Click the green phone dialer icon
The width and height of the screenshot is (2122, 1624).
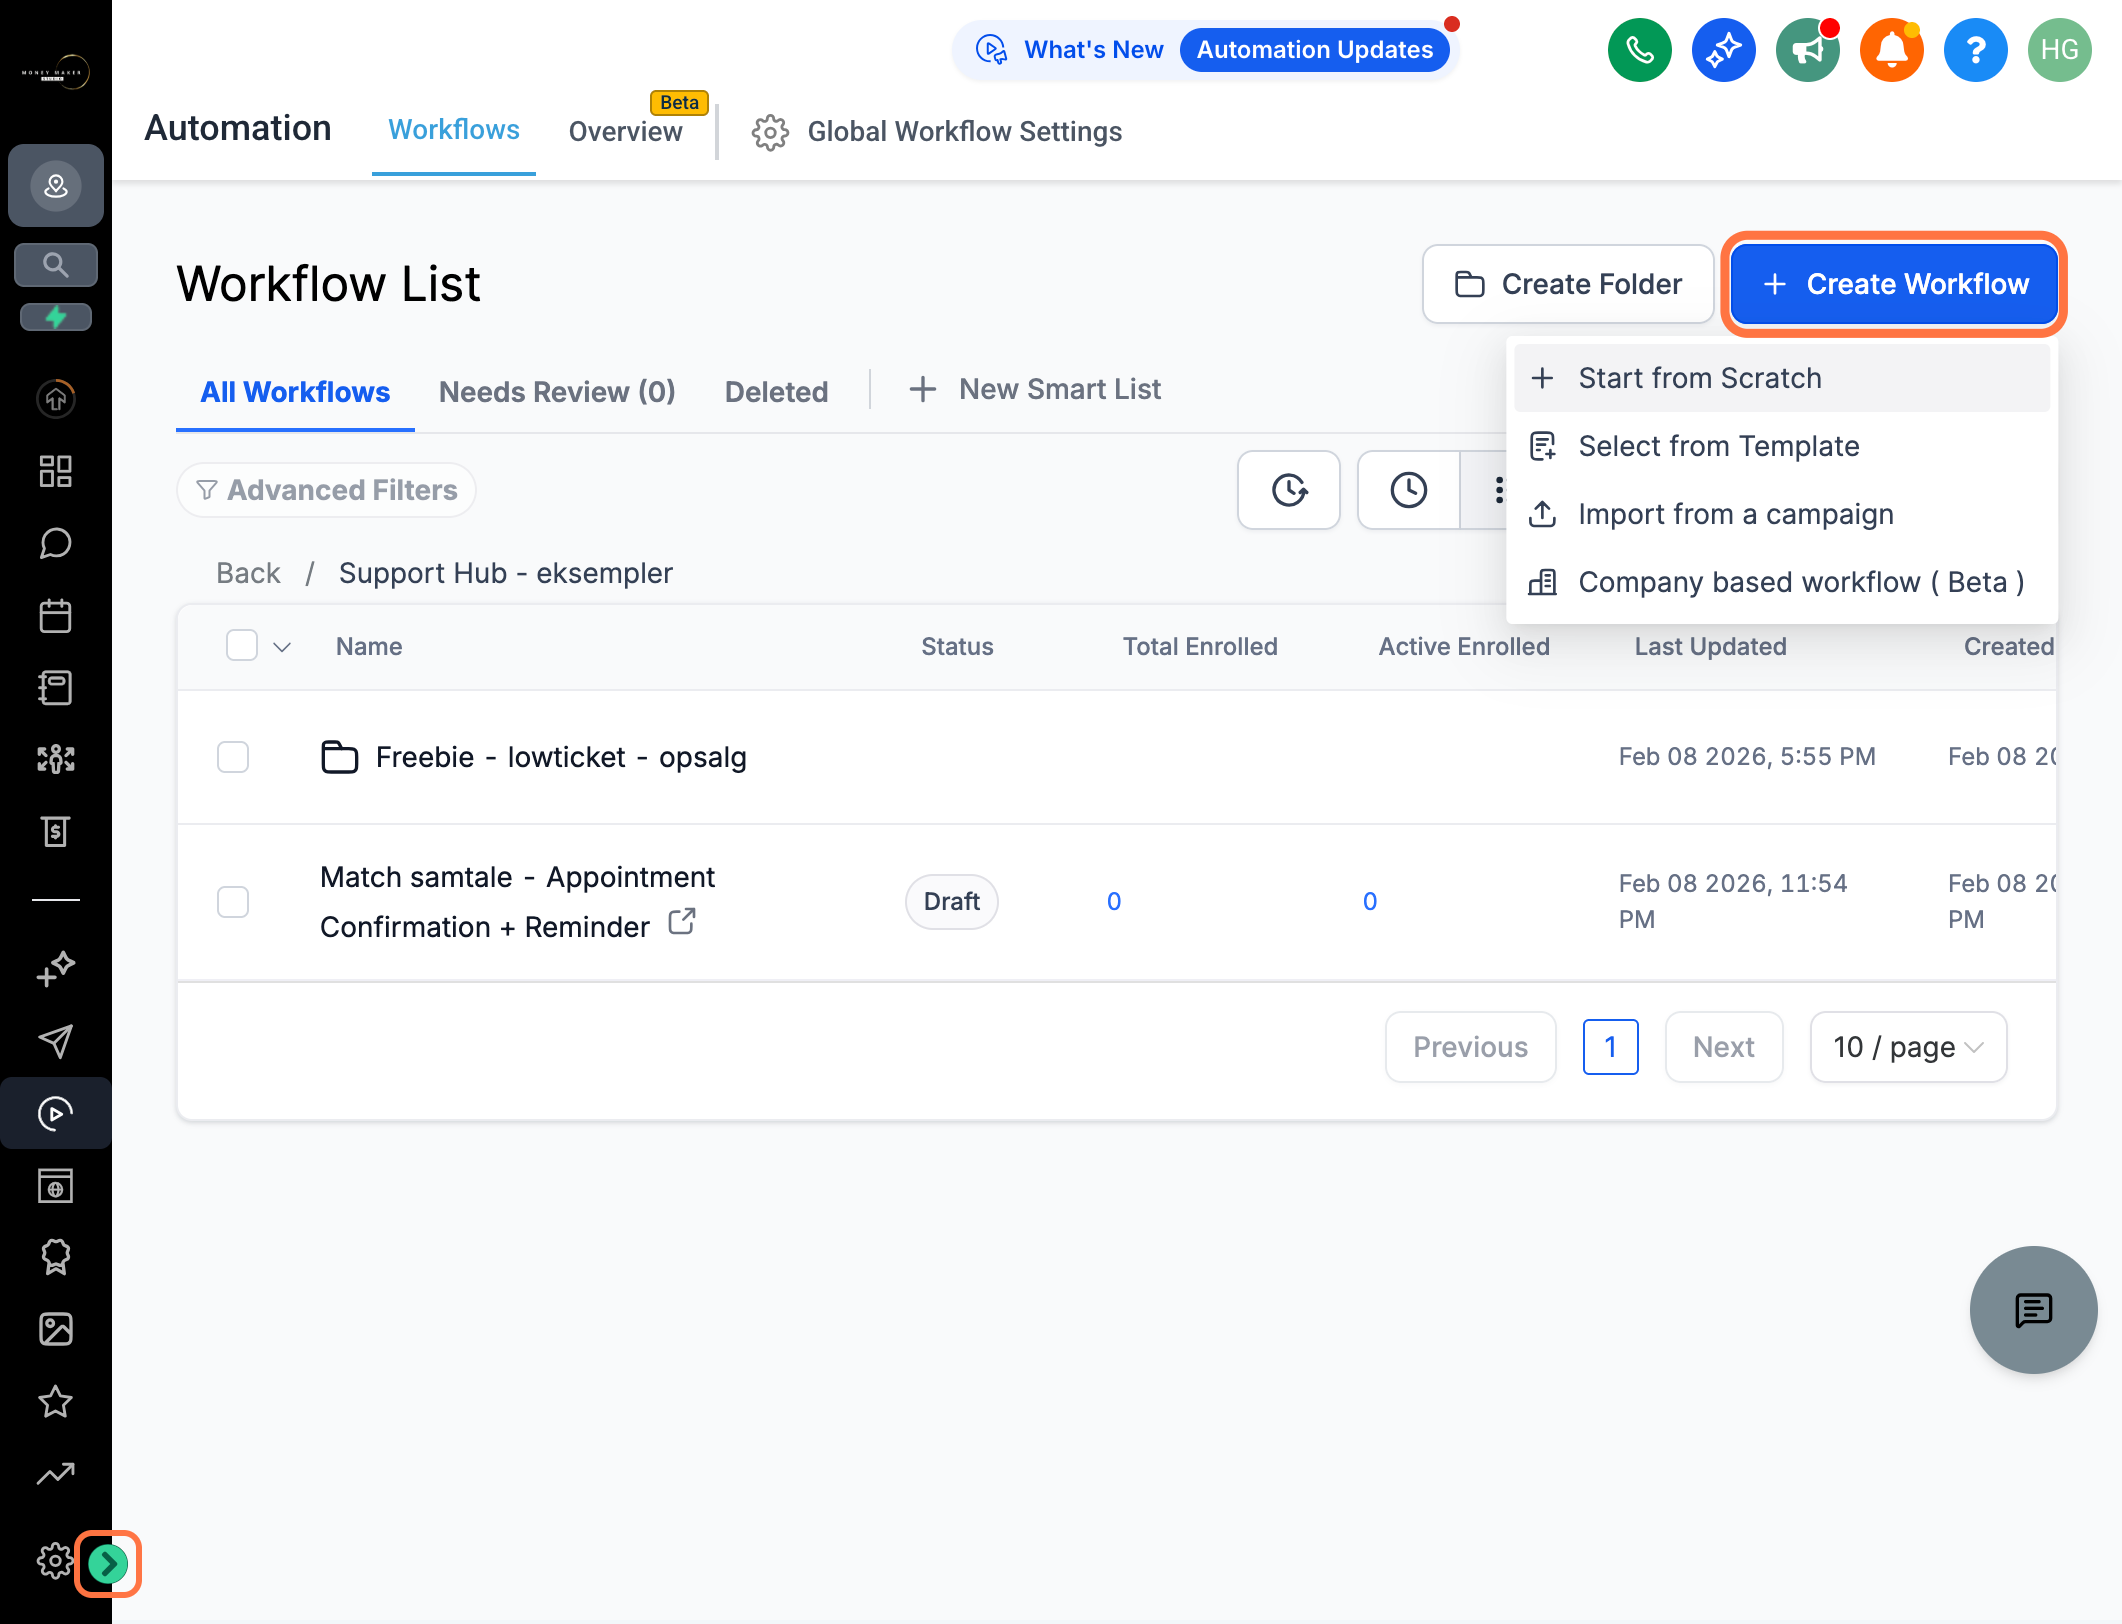pos(1640,50)
